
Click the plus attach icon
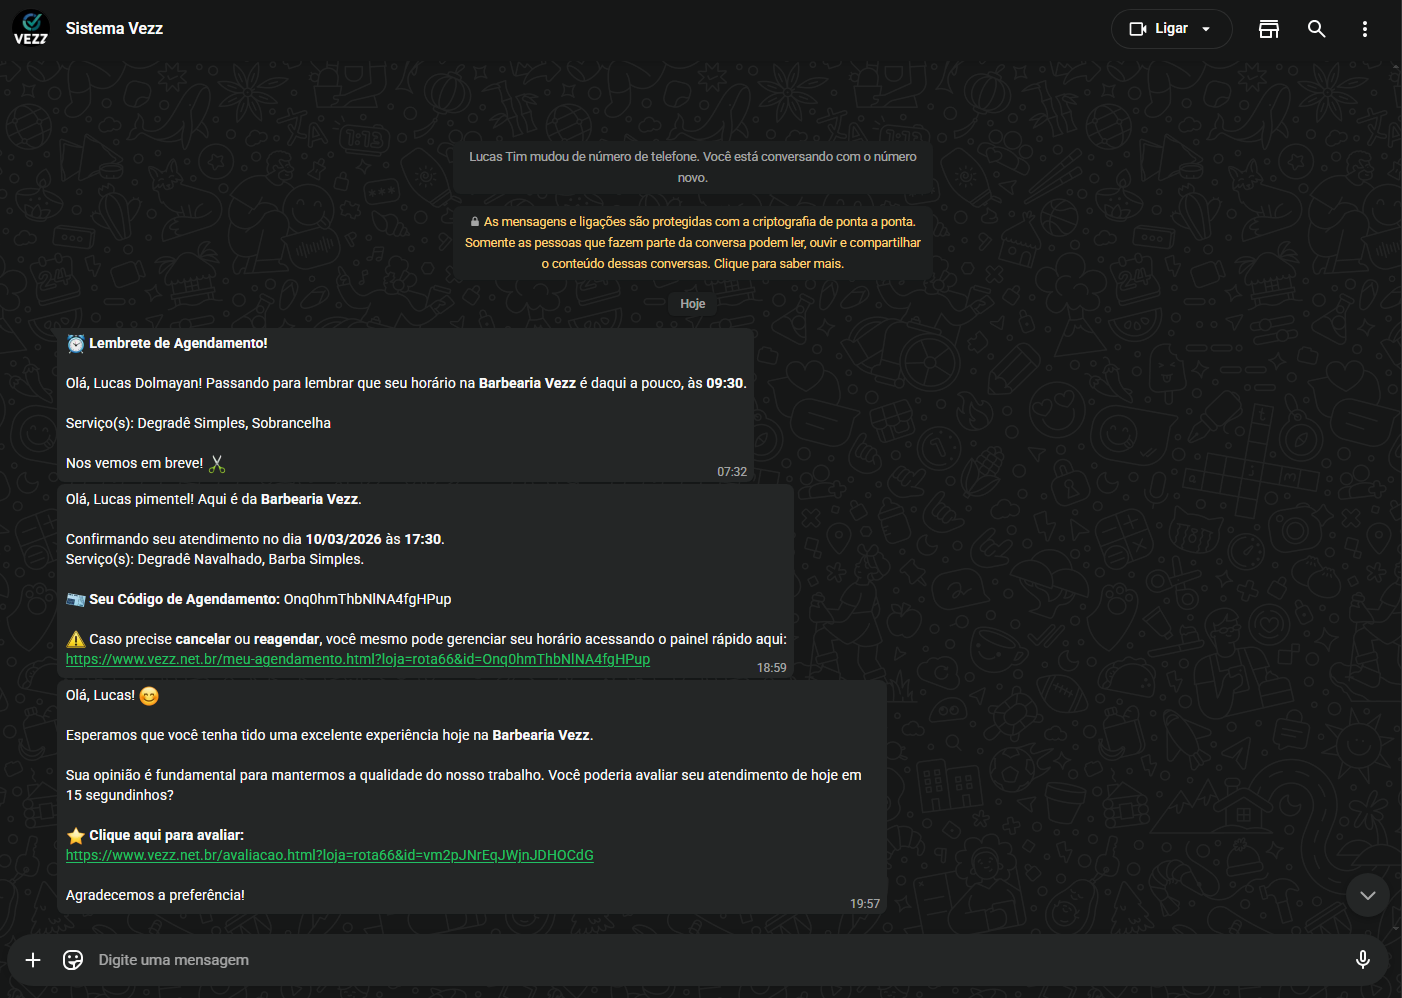33,960
